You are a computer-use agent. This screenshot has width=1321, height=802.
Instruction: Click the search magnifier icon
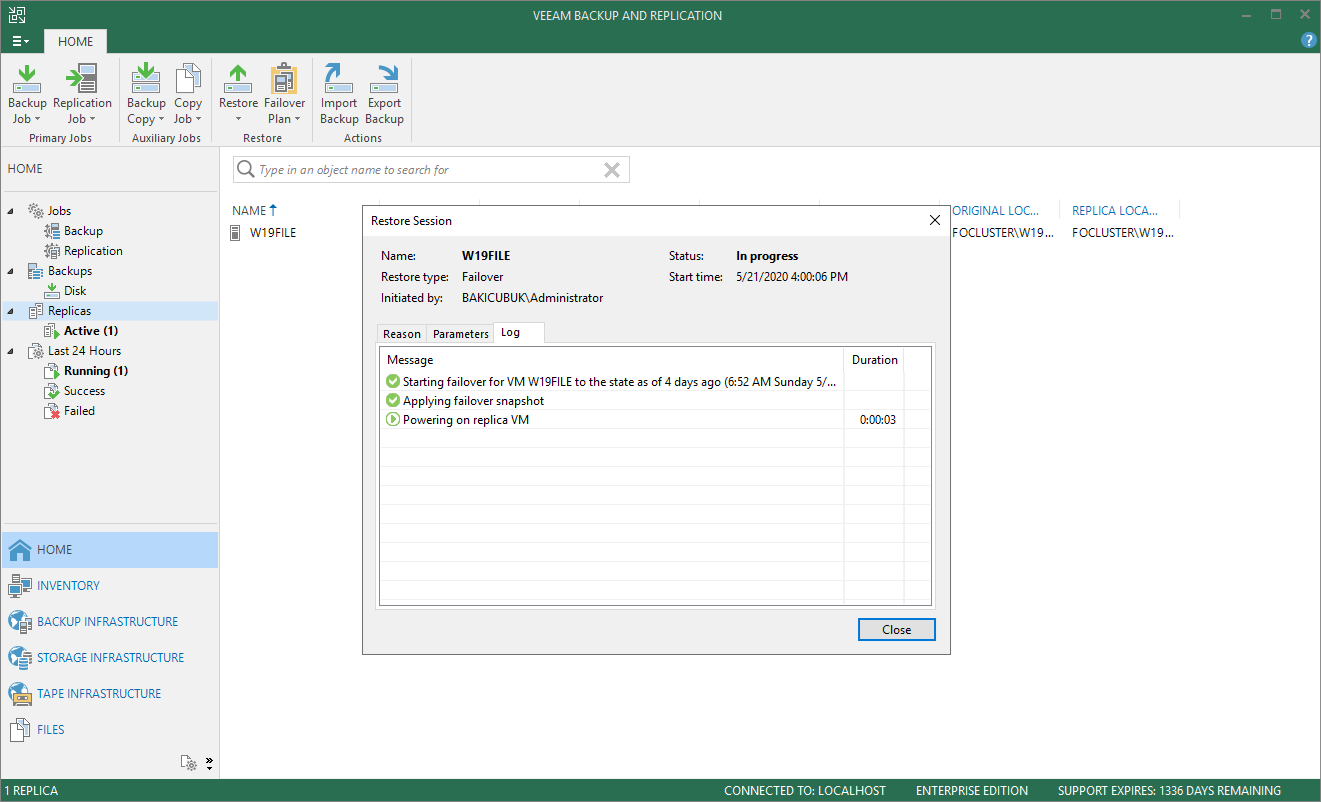pos(246,170)
